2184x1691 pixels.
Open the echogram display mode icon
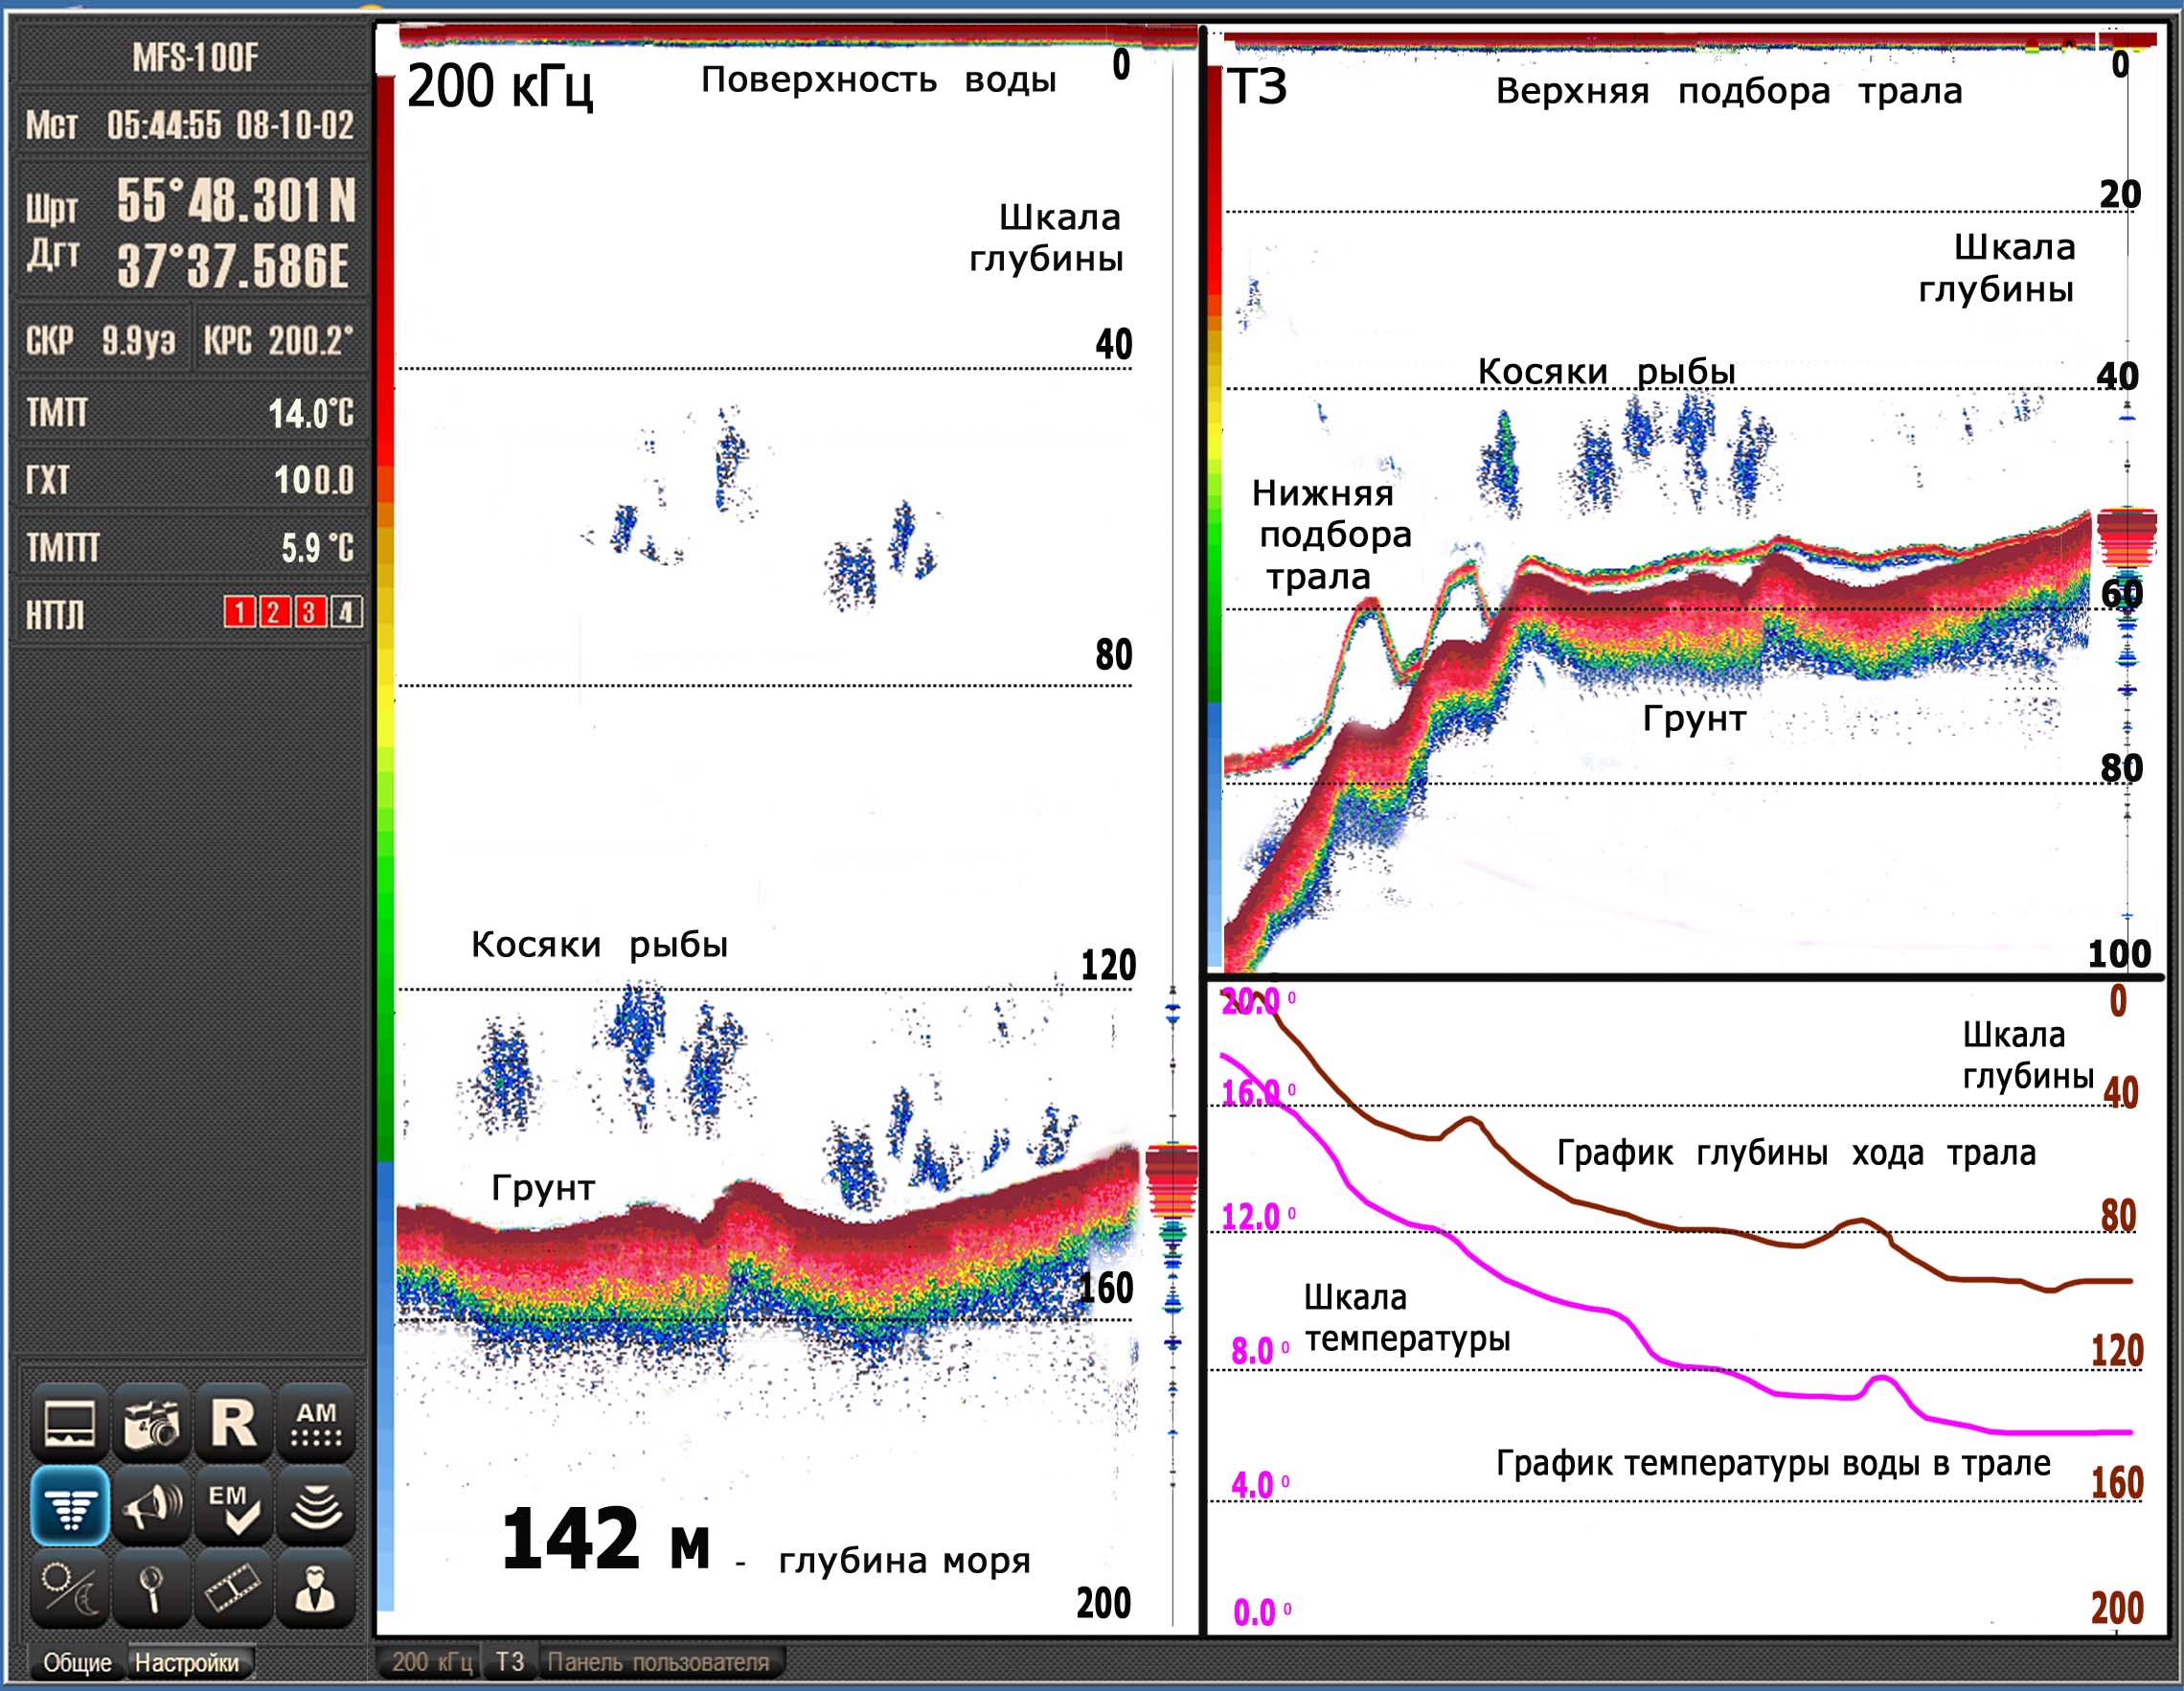[70, 1422]
